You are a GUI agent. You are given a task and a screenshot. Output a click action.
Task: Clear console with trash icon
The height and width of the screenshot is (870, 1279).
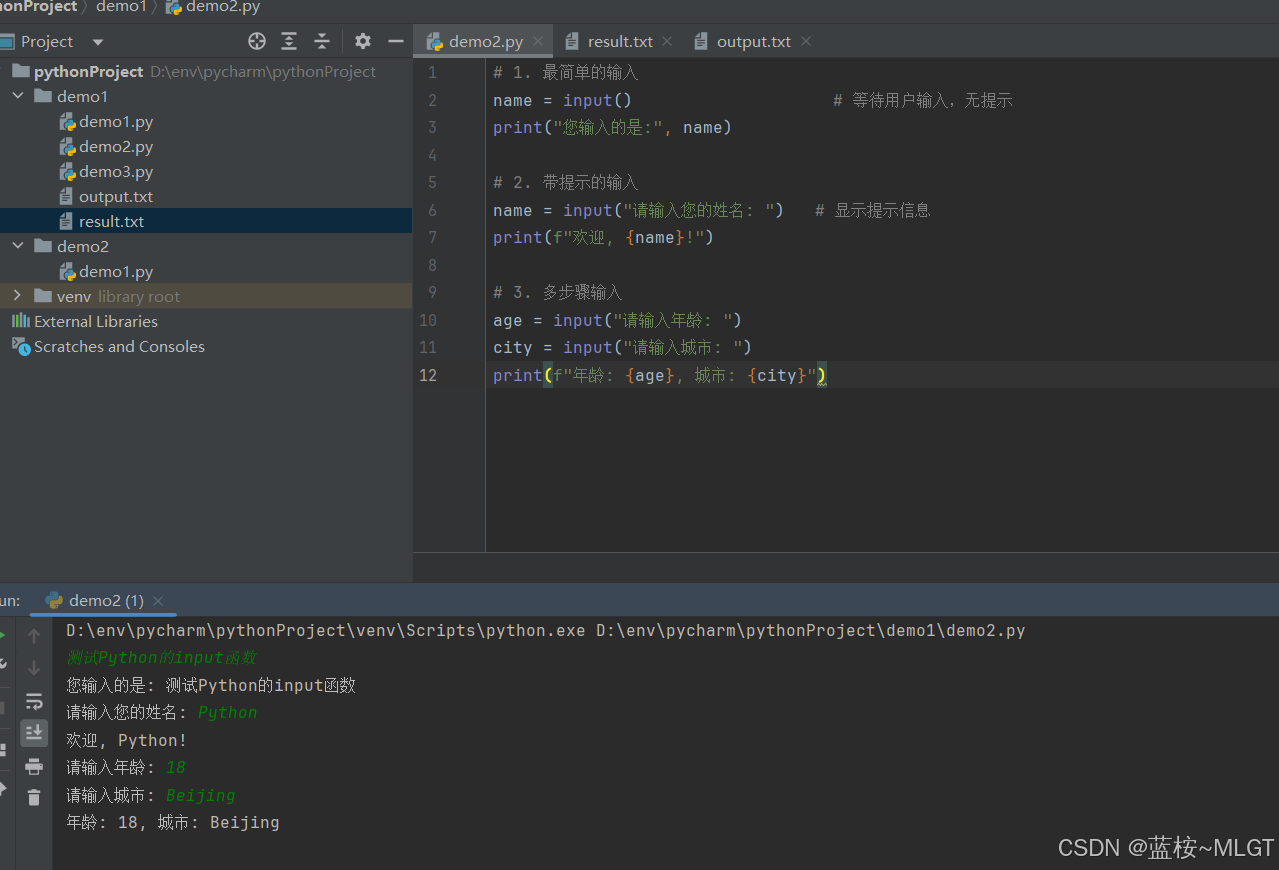34,797
